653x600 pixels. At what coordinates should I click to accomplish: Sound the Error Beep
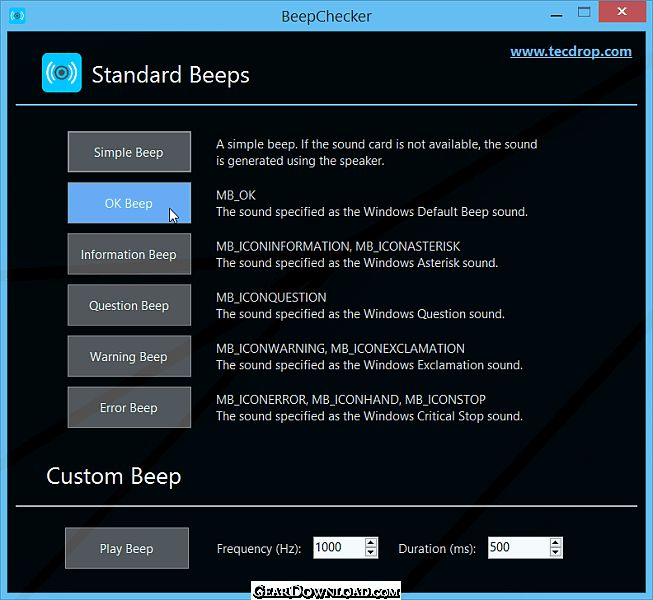pyautogui.click(x=129, y=407)
